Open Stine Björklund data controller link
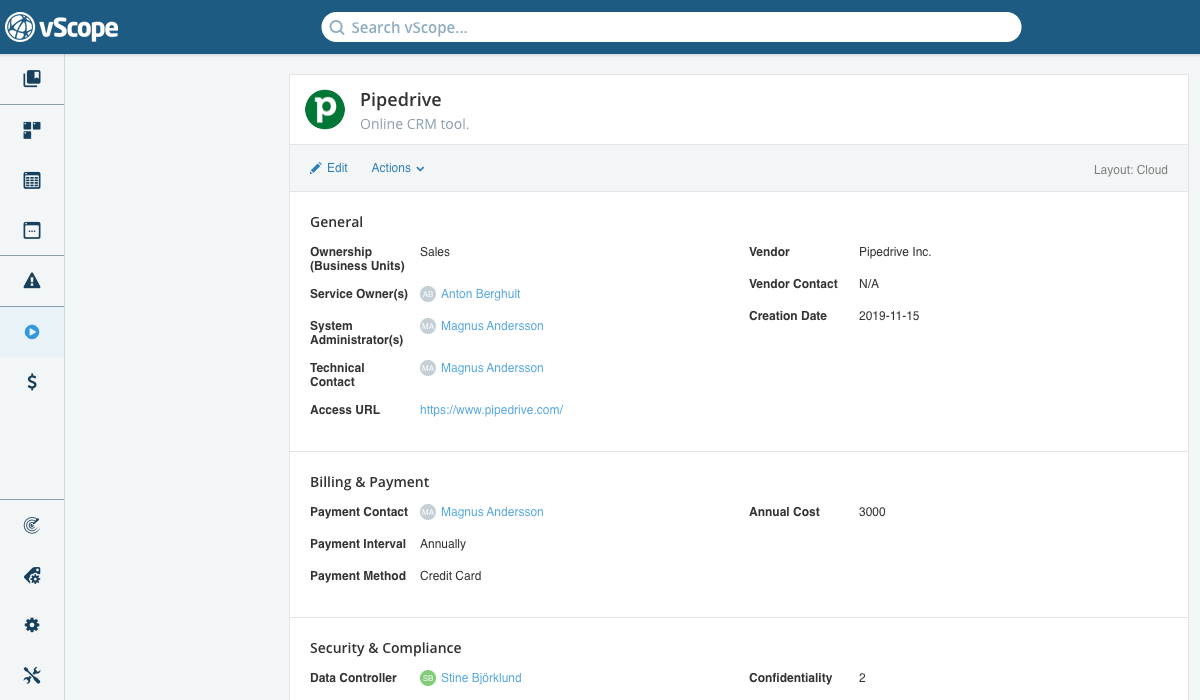 tap(481, 678)
